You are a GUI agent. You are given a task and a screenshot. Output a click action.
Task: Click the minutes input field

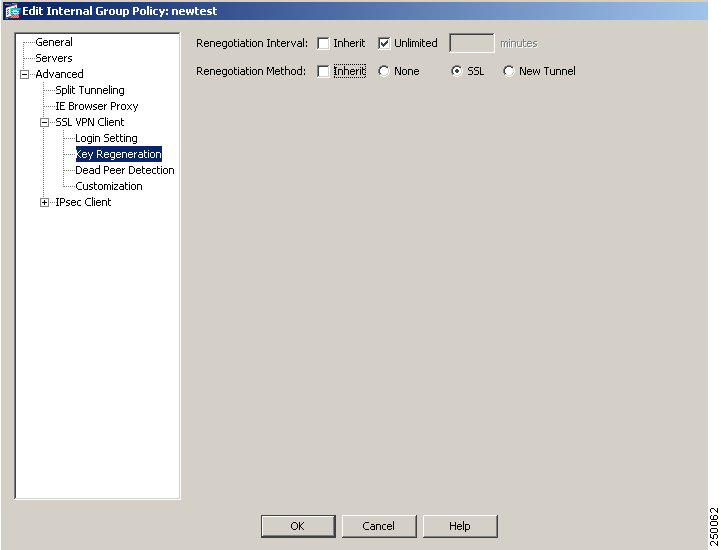472,43
